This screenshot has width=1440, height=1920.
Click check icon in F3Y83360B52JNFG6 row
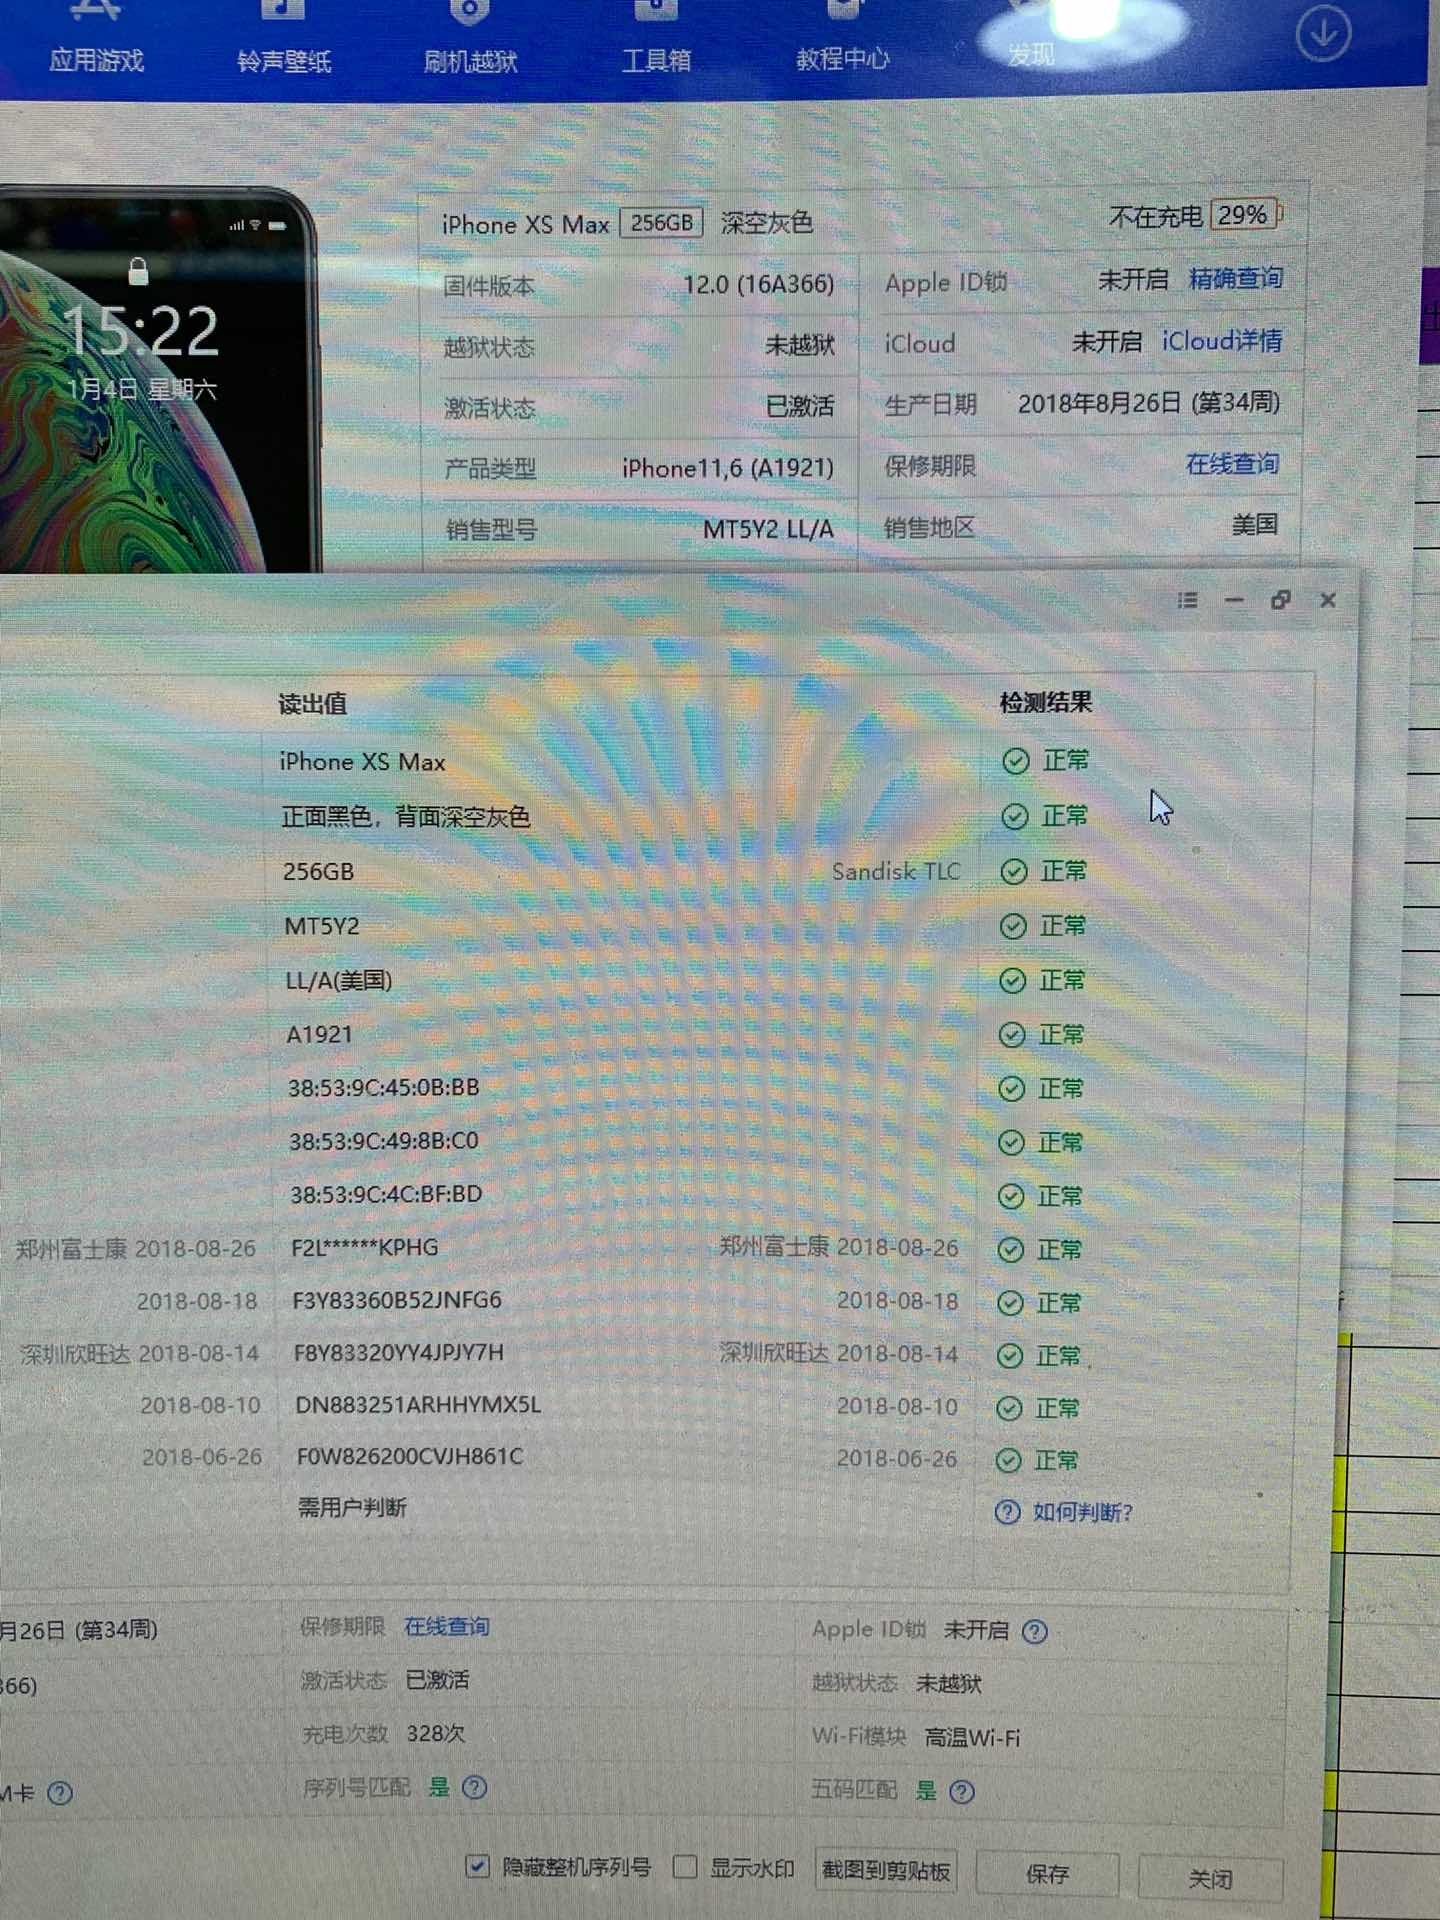(x=1011, y=1302)
